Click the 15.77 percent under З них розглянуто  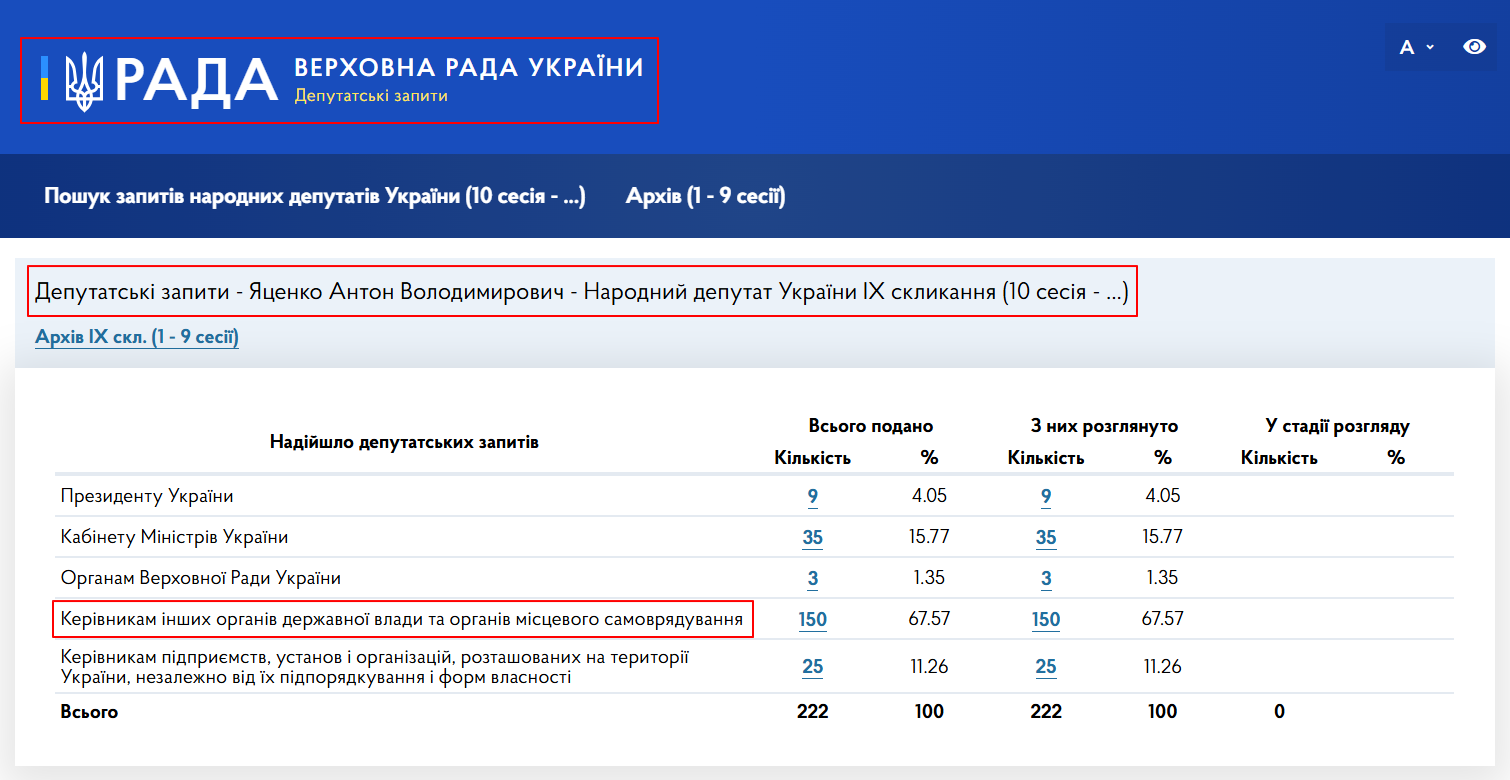point(1162,537)
